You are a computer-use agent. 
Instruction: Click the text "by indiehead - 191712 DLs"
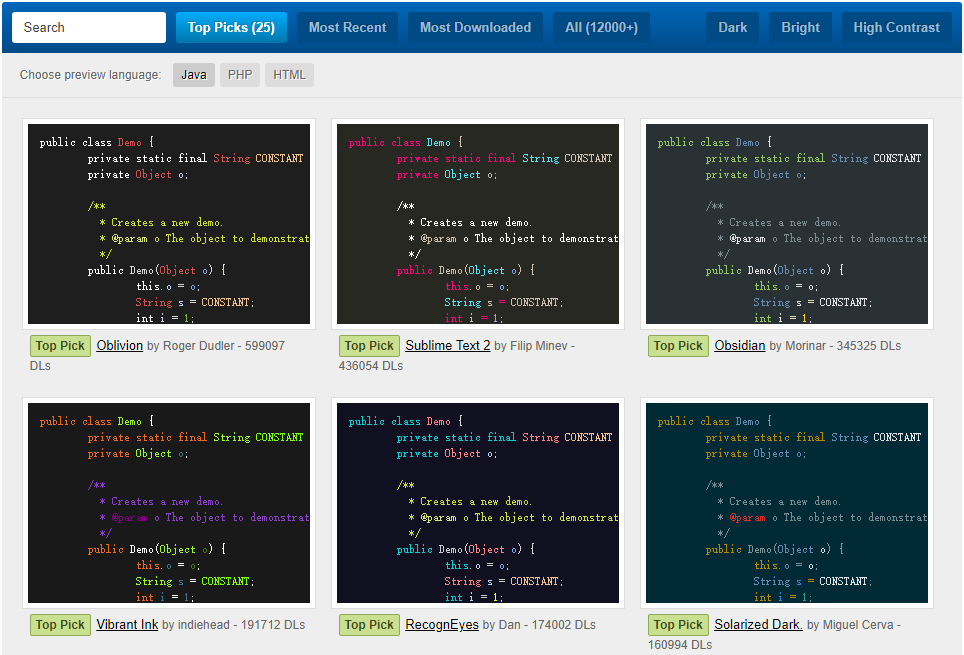tap(234, 625)
